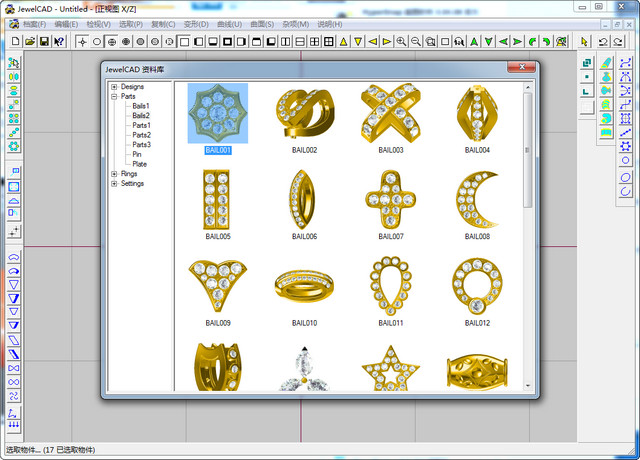Select the BAIL002 thumbnail

[304, 113]
